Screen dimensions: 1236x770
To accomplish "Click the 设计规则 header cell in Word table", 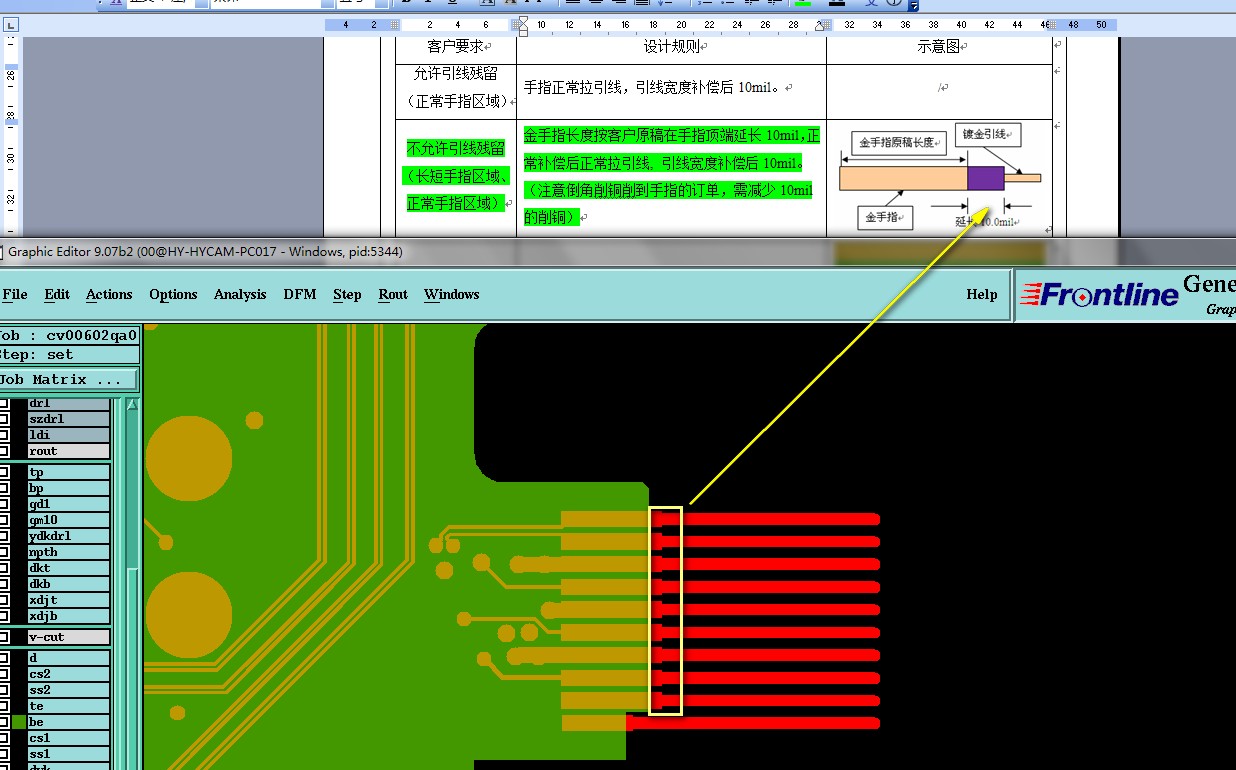I will 671,47.
